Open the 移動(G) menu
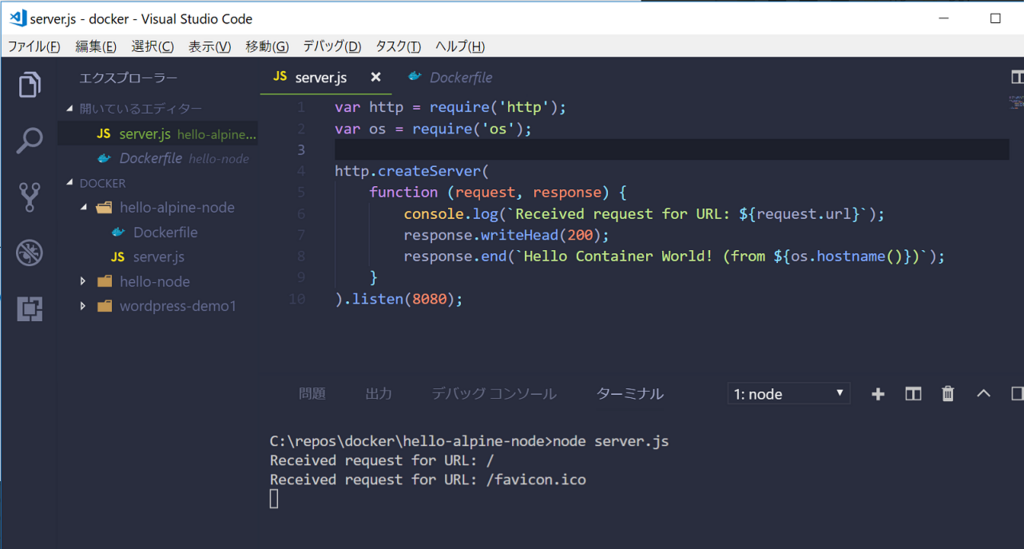 (x=267, y=46)
